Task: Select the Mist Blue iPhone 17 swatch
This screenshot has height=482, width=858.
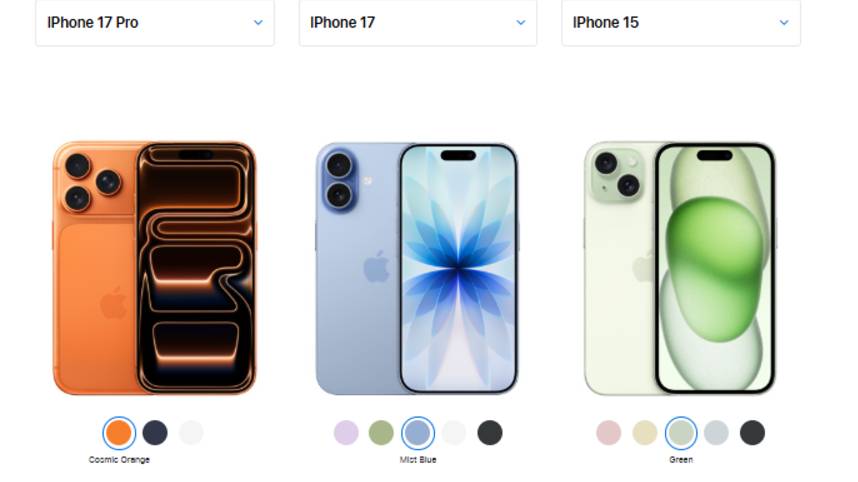Action: pyautogui.click(x=418, y=433)
